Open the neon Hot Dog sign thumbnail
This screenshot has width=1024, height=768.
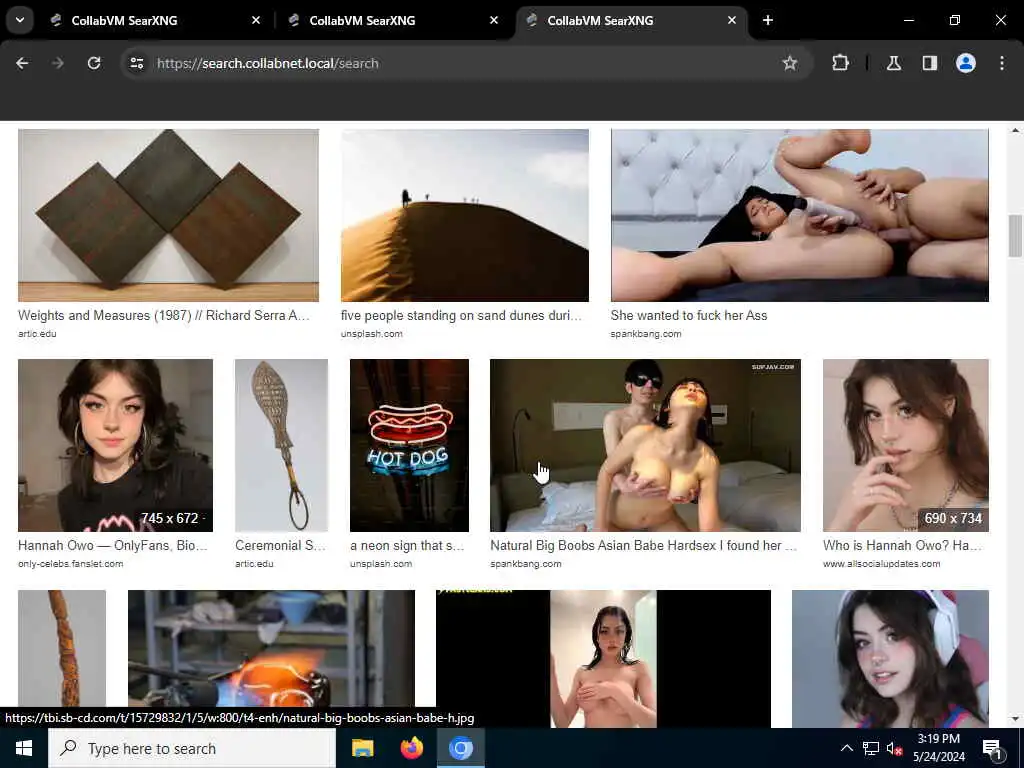click(x=409, y=445)
